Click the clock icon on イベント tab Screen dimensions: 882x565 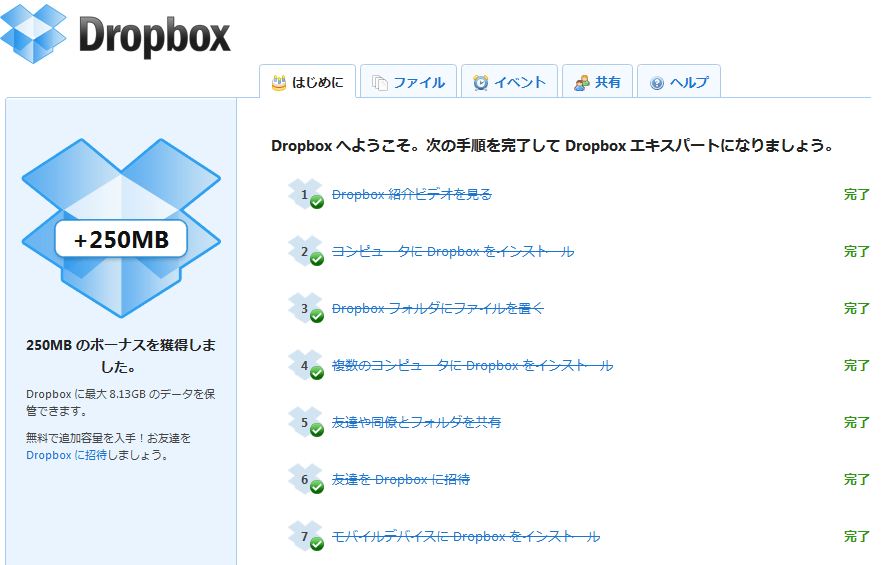480,83
